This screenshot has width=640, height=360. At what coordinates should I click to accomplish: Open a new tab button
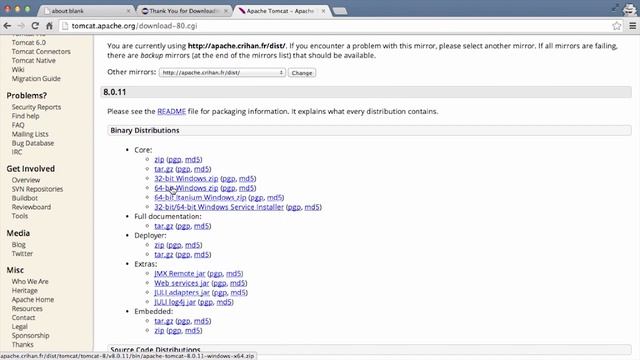coord(340,11)
